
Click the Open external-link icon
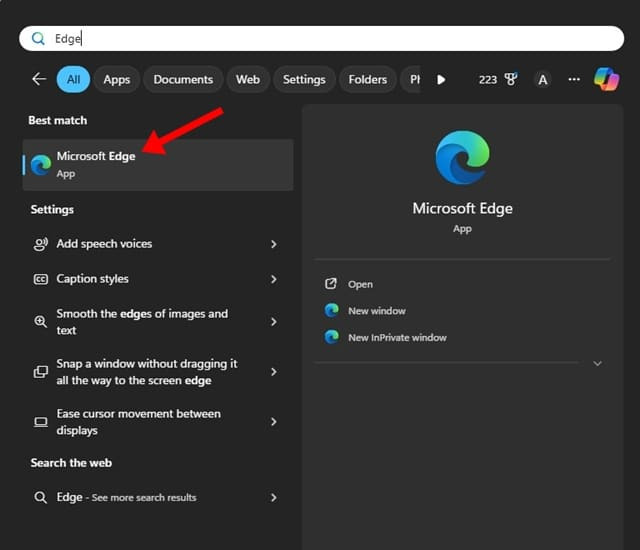tap(331, 284)
